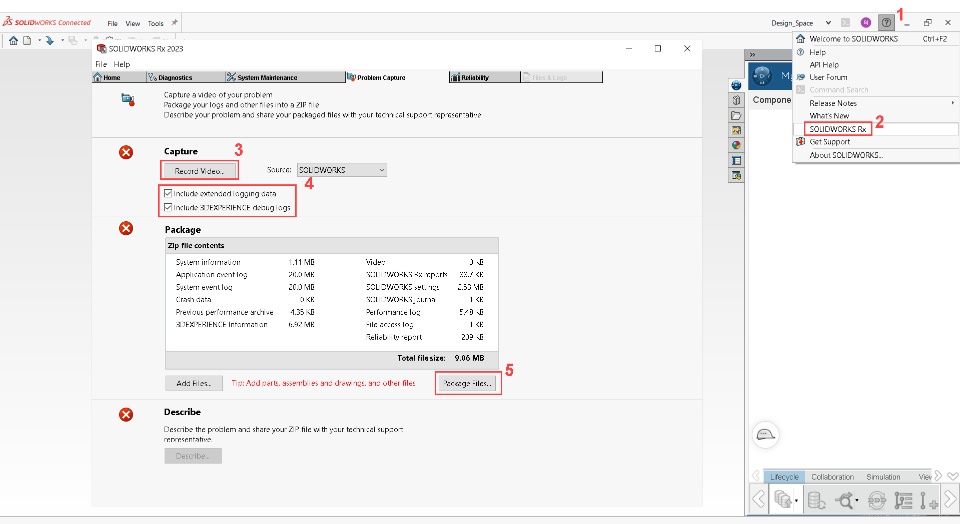This screenshot has height=524, width=960.
Task: Open the Source SOLIDWORKS dropdown
Action: click(x=342, y=170)
